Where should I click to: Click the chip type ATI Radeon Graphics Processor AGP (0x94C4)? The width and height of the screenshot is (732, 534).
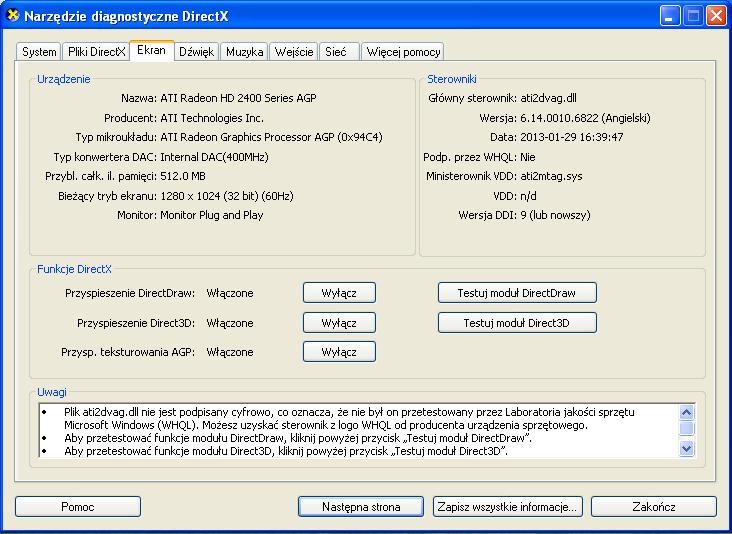coord(271,137)
